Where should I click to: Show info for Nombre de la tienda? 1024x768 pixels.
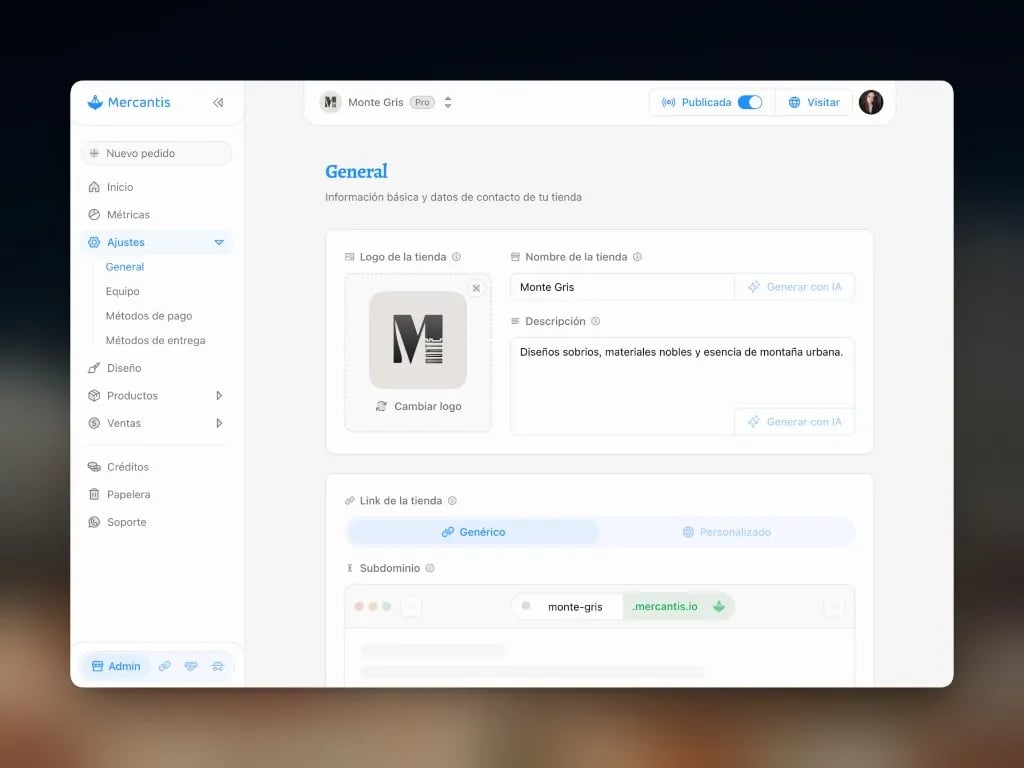tap(637, 257)
